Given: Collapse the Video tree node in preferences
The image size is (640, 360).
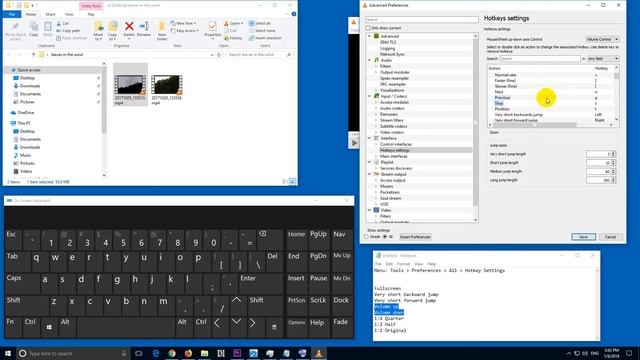Looking at the screenshot, I should coord(369,210).
